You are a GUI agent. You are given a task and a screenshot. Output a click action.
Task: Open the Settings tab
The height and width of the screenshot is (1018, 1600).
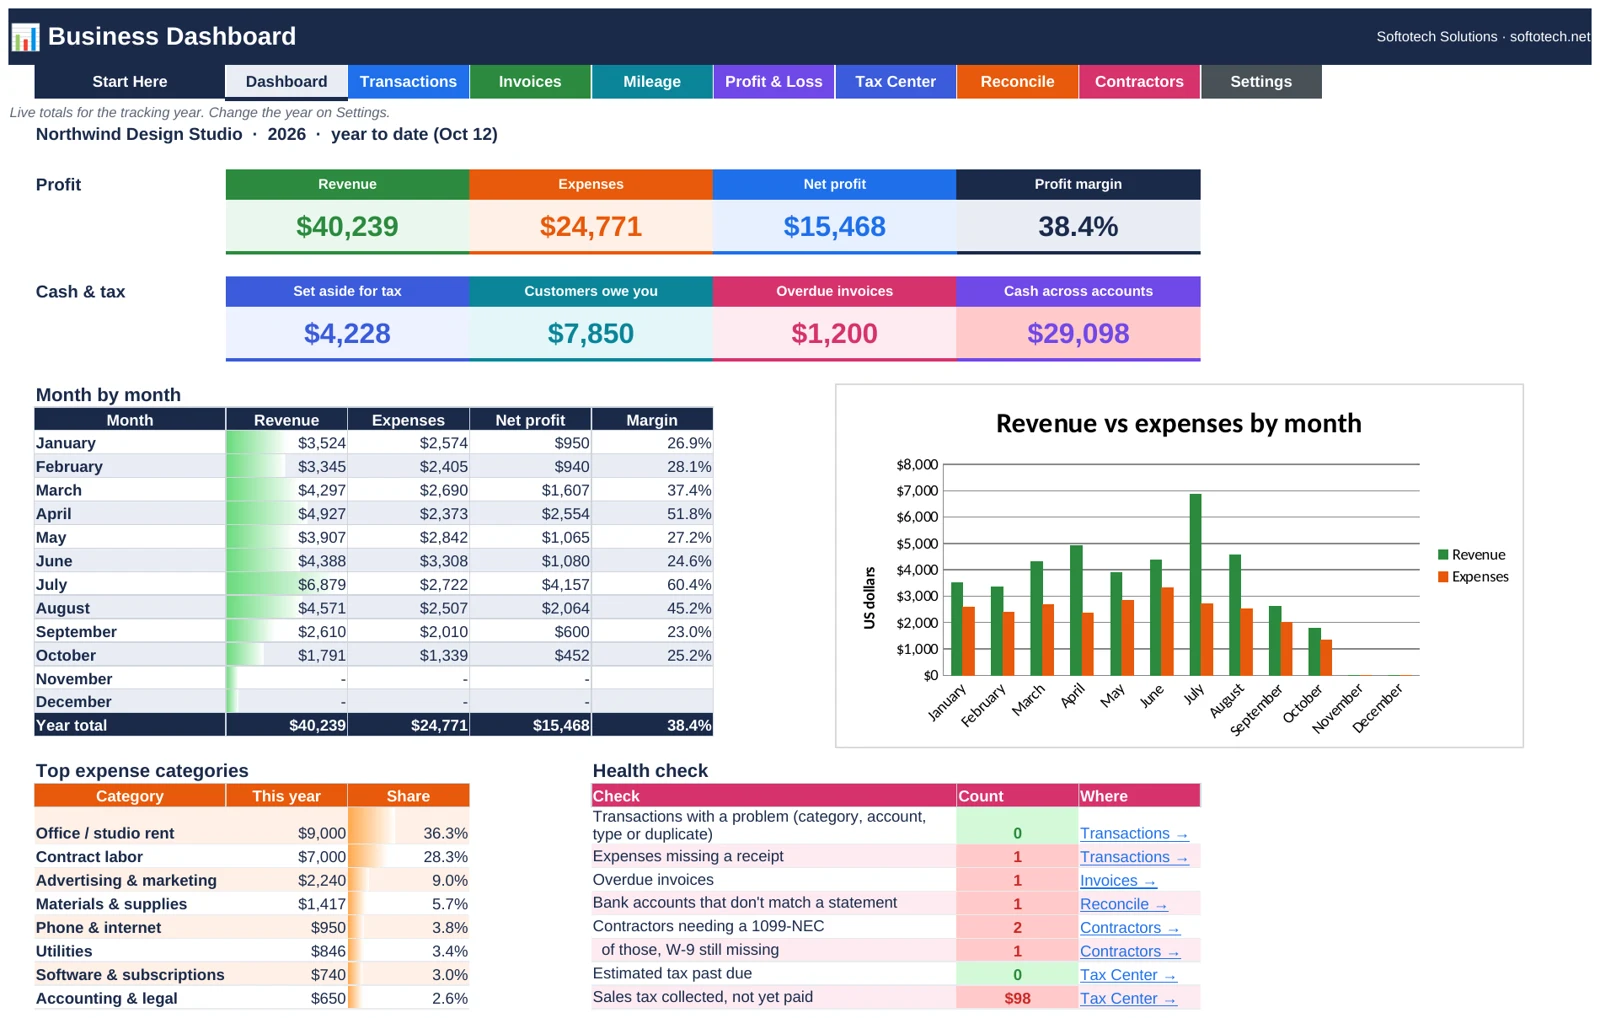click(1261, 82)
